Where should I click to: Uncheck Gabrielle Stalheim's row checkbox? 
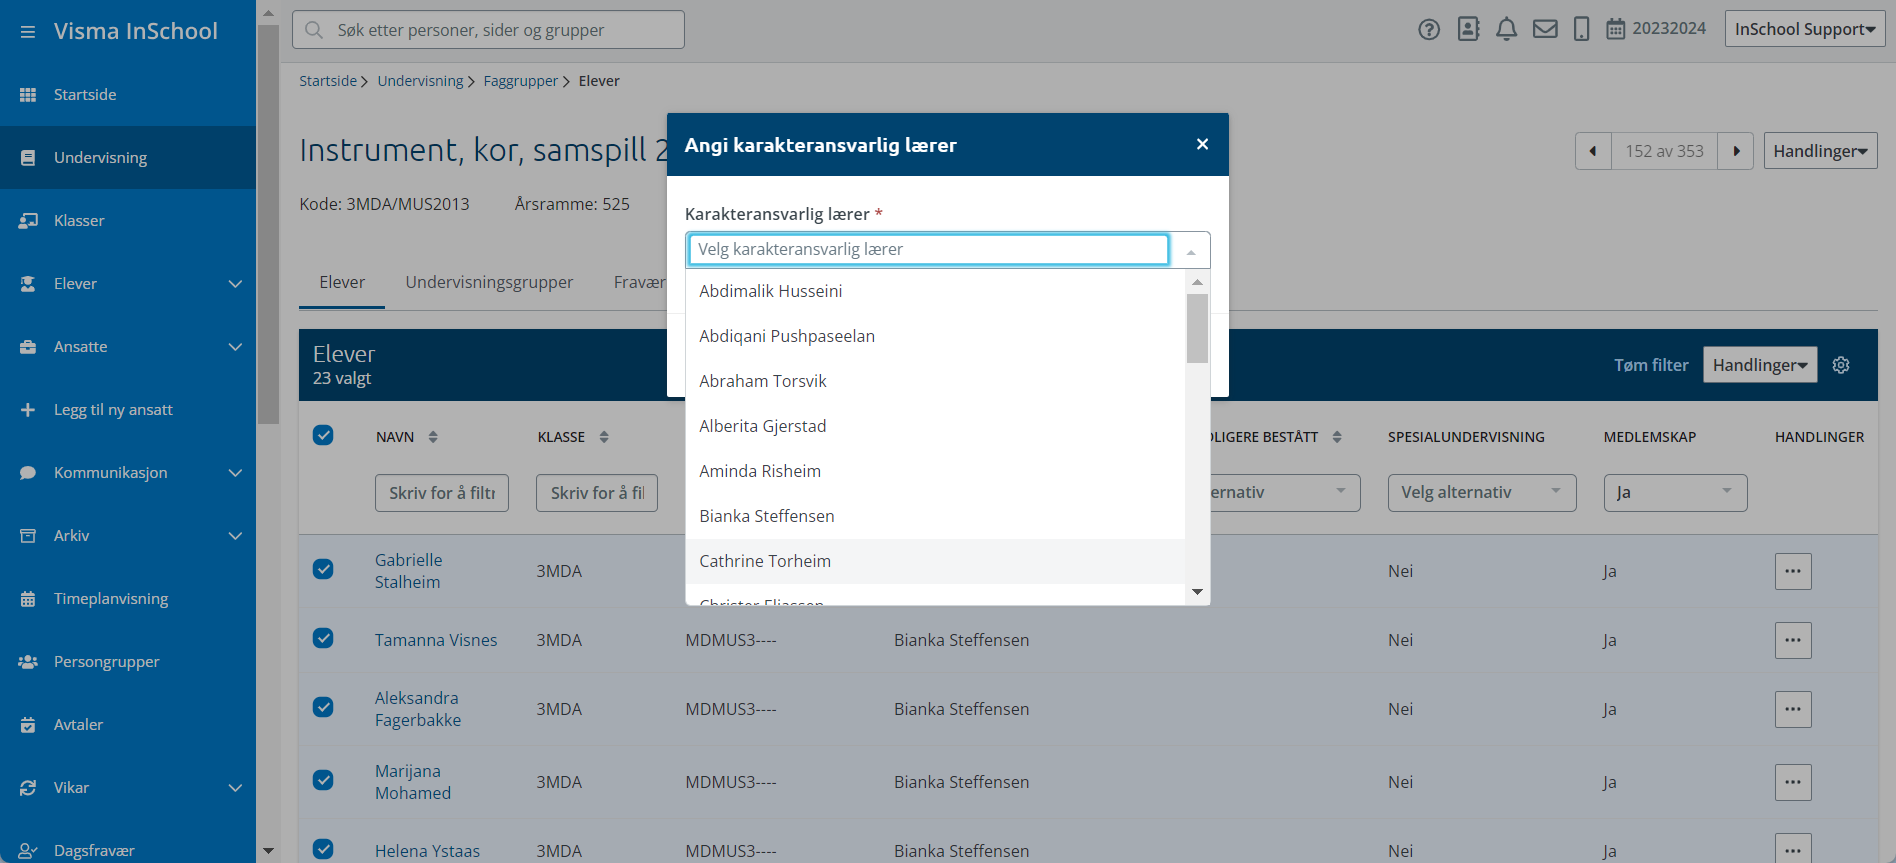tap(323, 569)
